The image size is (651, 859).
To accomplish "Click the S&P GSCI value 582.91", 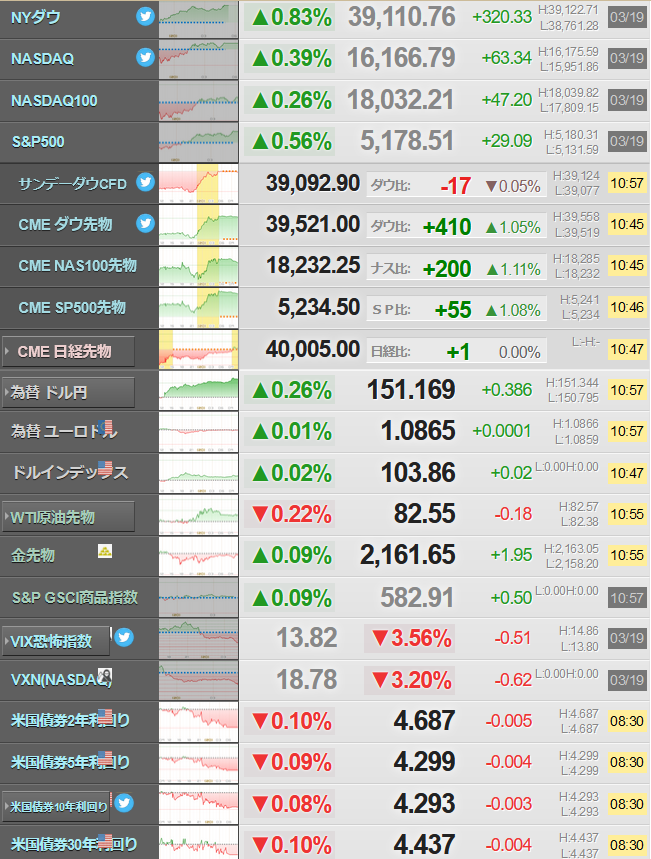I will 418,597.
